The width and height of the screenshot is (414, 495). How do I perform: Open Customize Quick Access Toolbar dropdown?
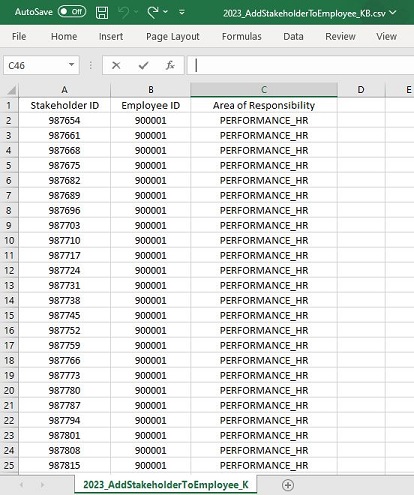point(182,12)
